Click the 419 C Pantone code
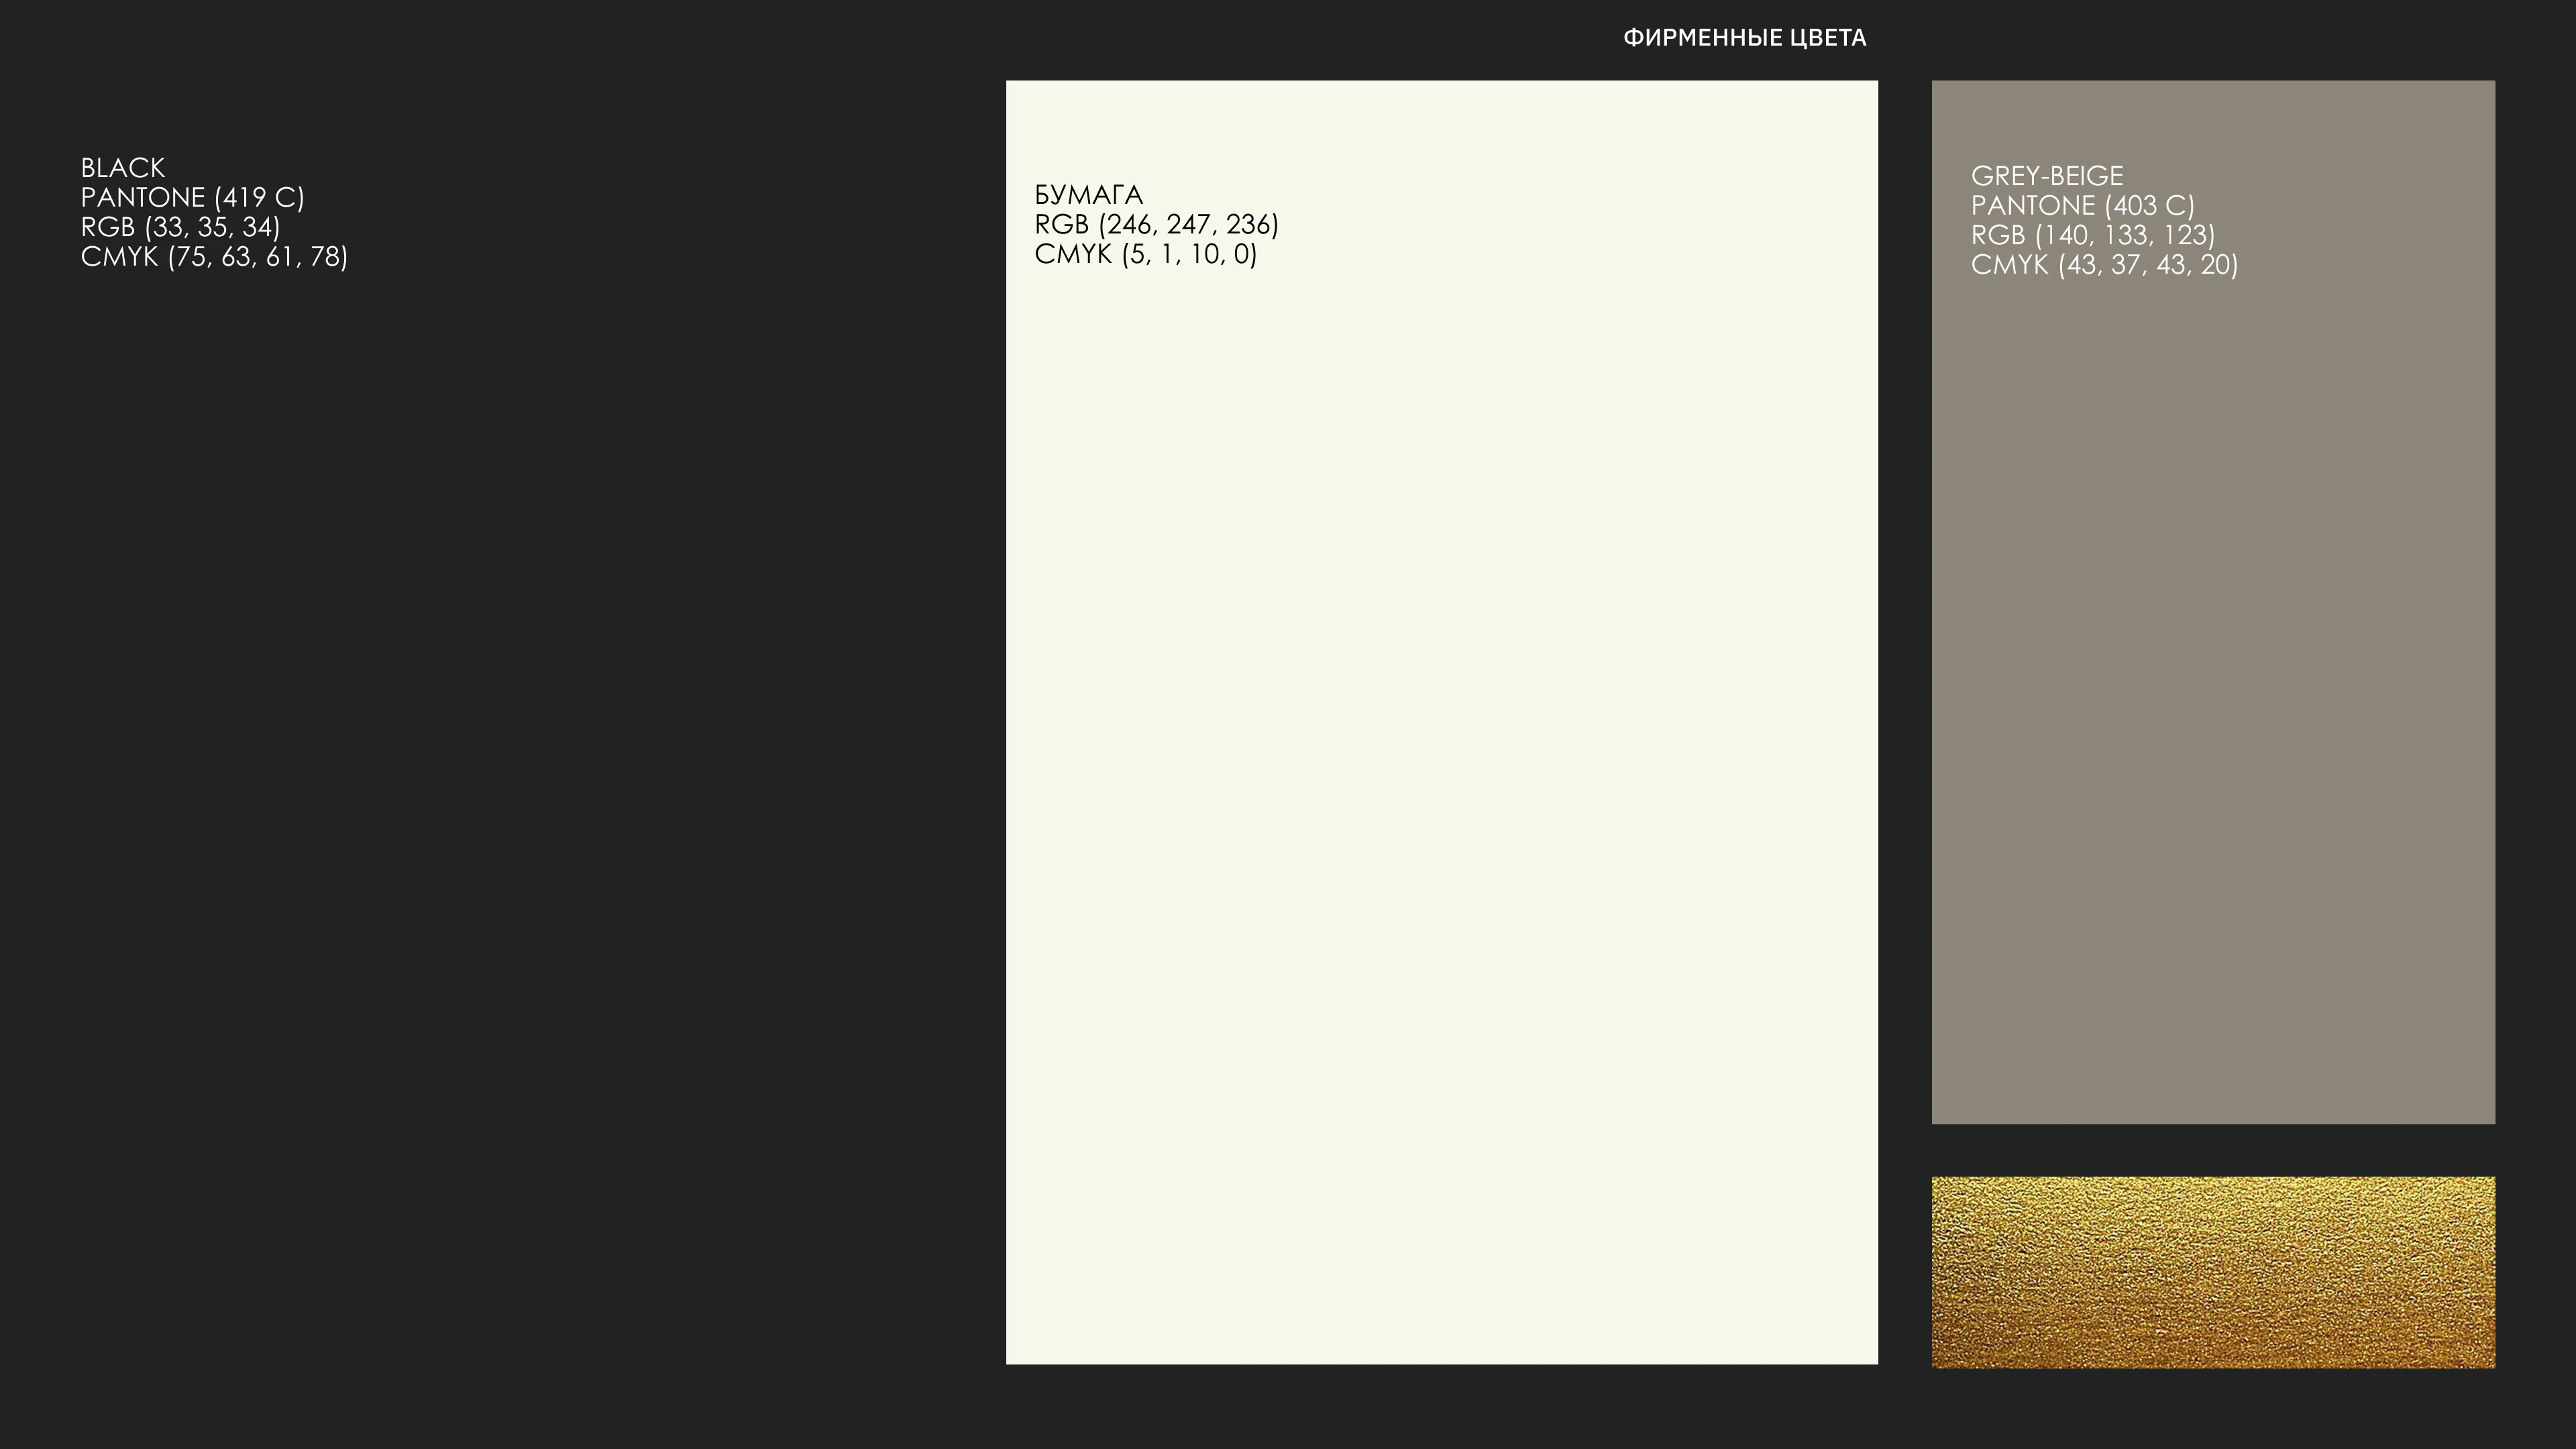 point(259,198)
